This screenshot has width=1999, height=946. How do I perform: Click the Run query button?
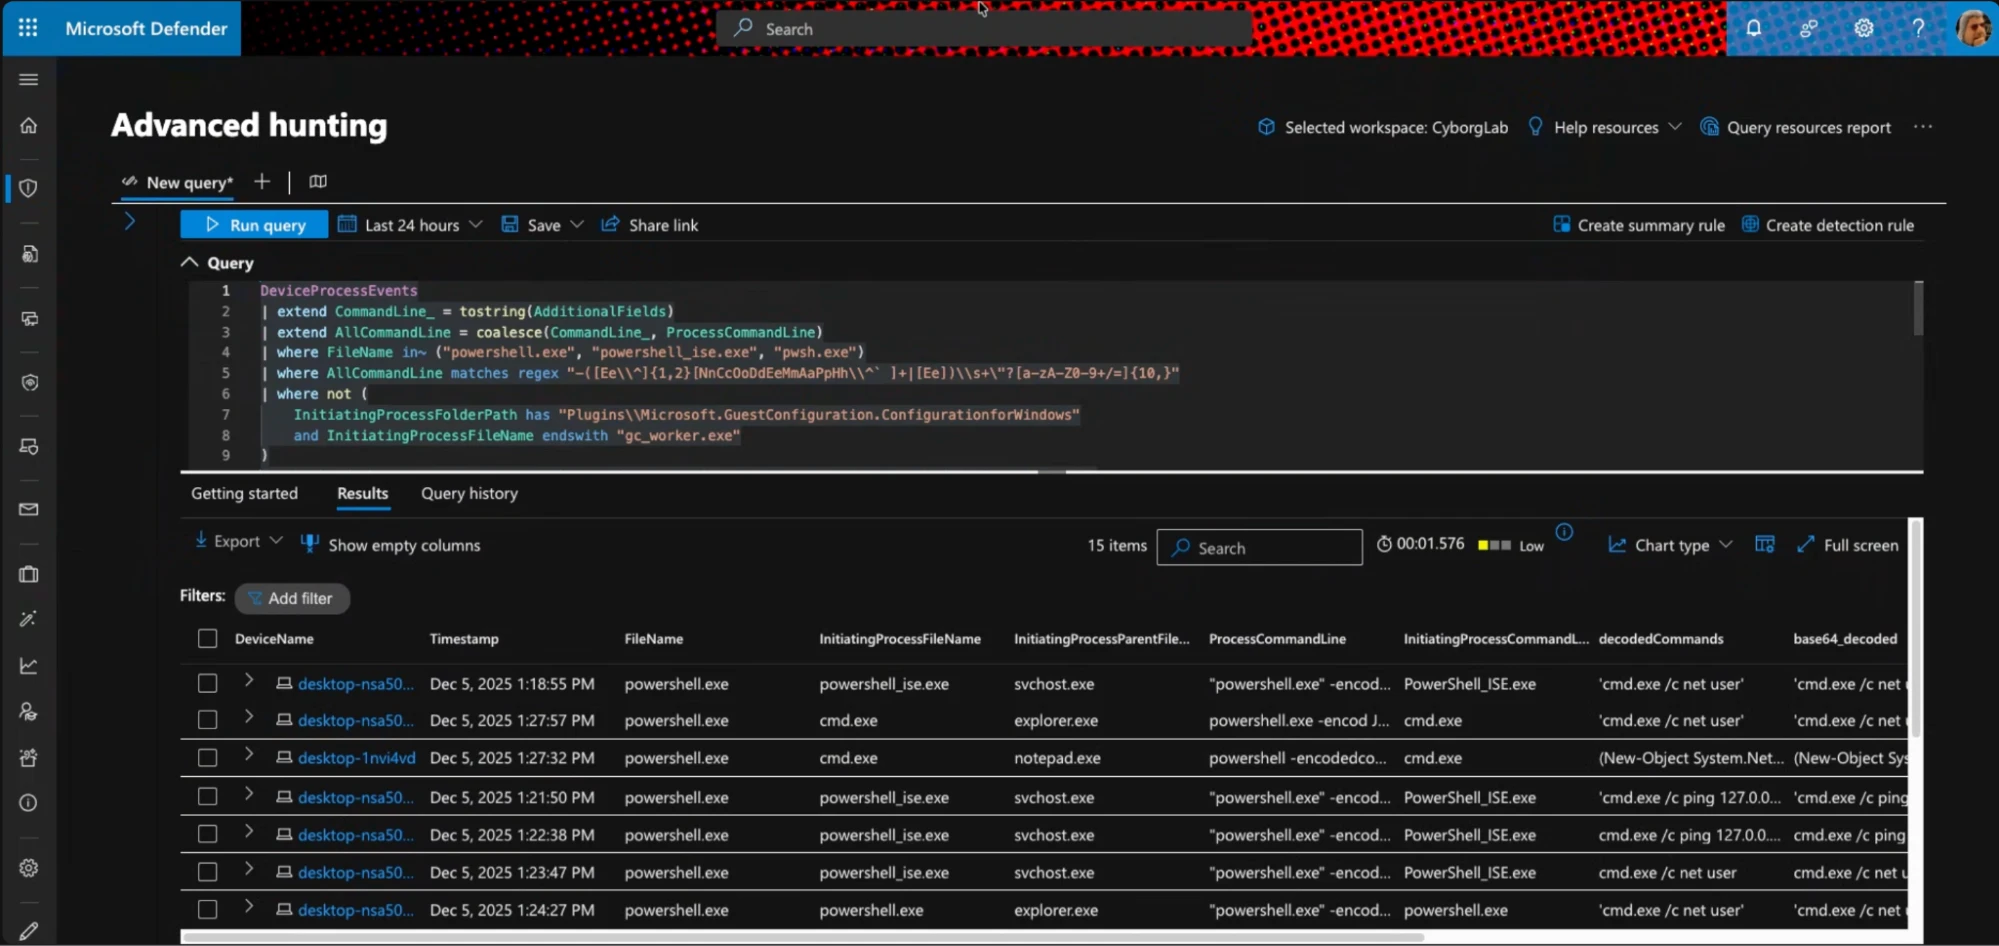coord(254,225)
